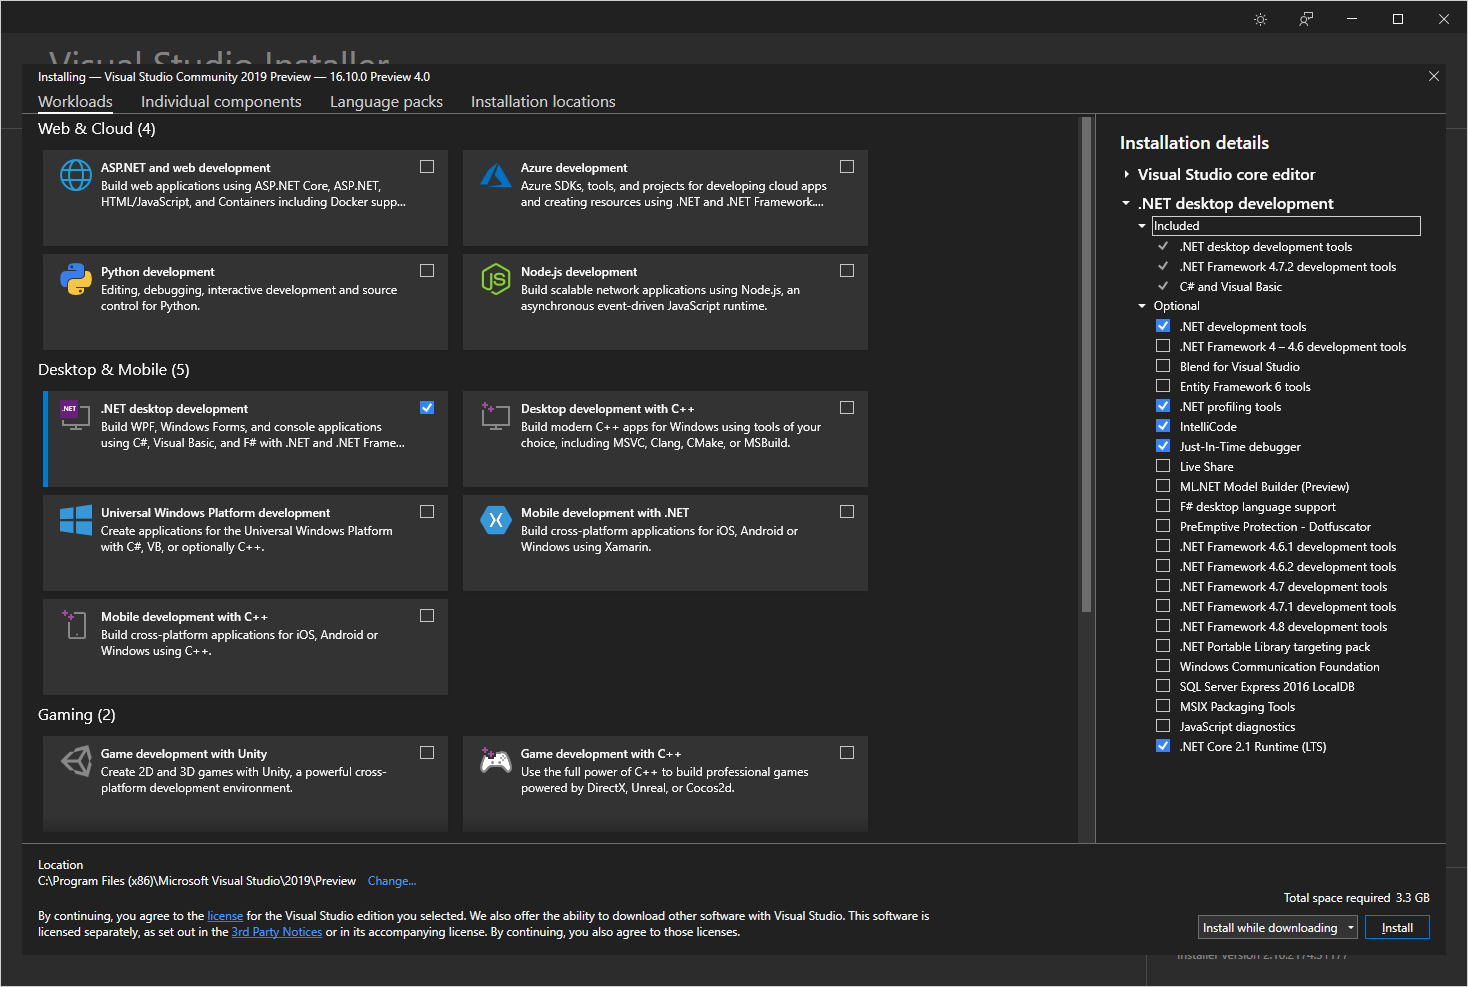Uncheck .NET Core 2.1 Runtime (LTS)
The height and width of the screenshot is (987, 1468).
(1163, 746)
